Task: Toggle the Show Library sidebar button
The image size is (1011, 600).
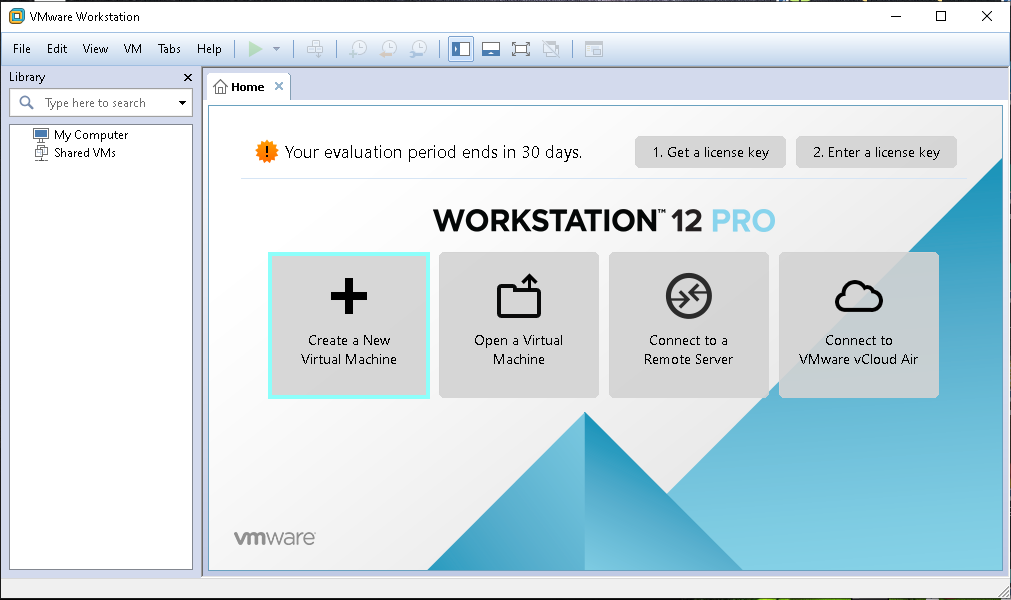Action: [x=461, y=49]
